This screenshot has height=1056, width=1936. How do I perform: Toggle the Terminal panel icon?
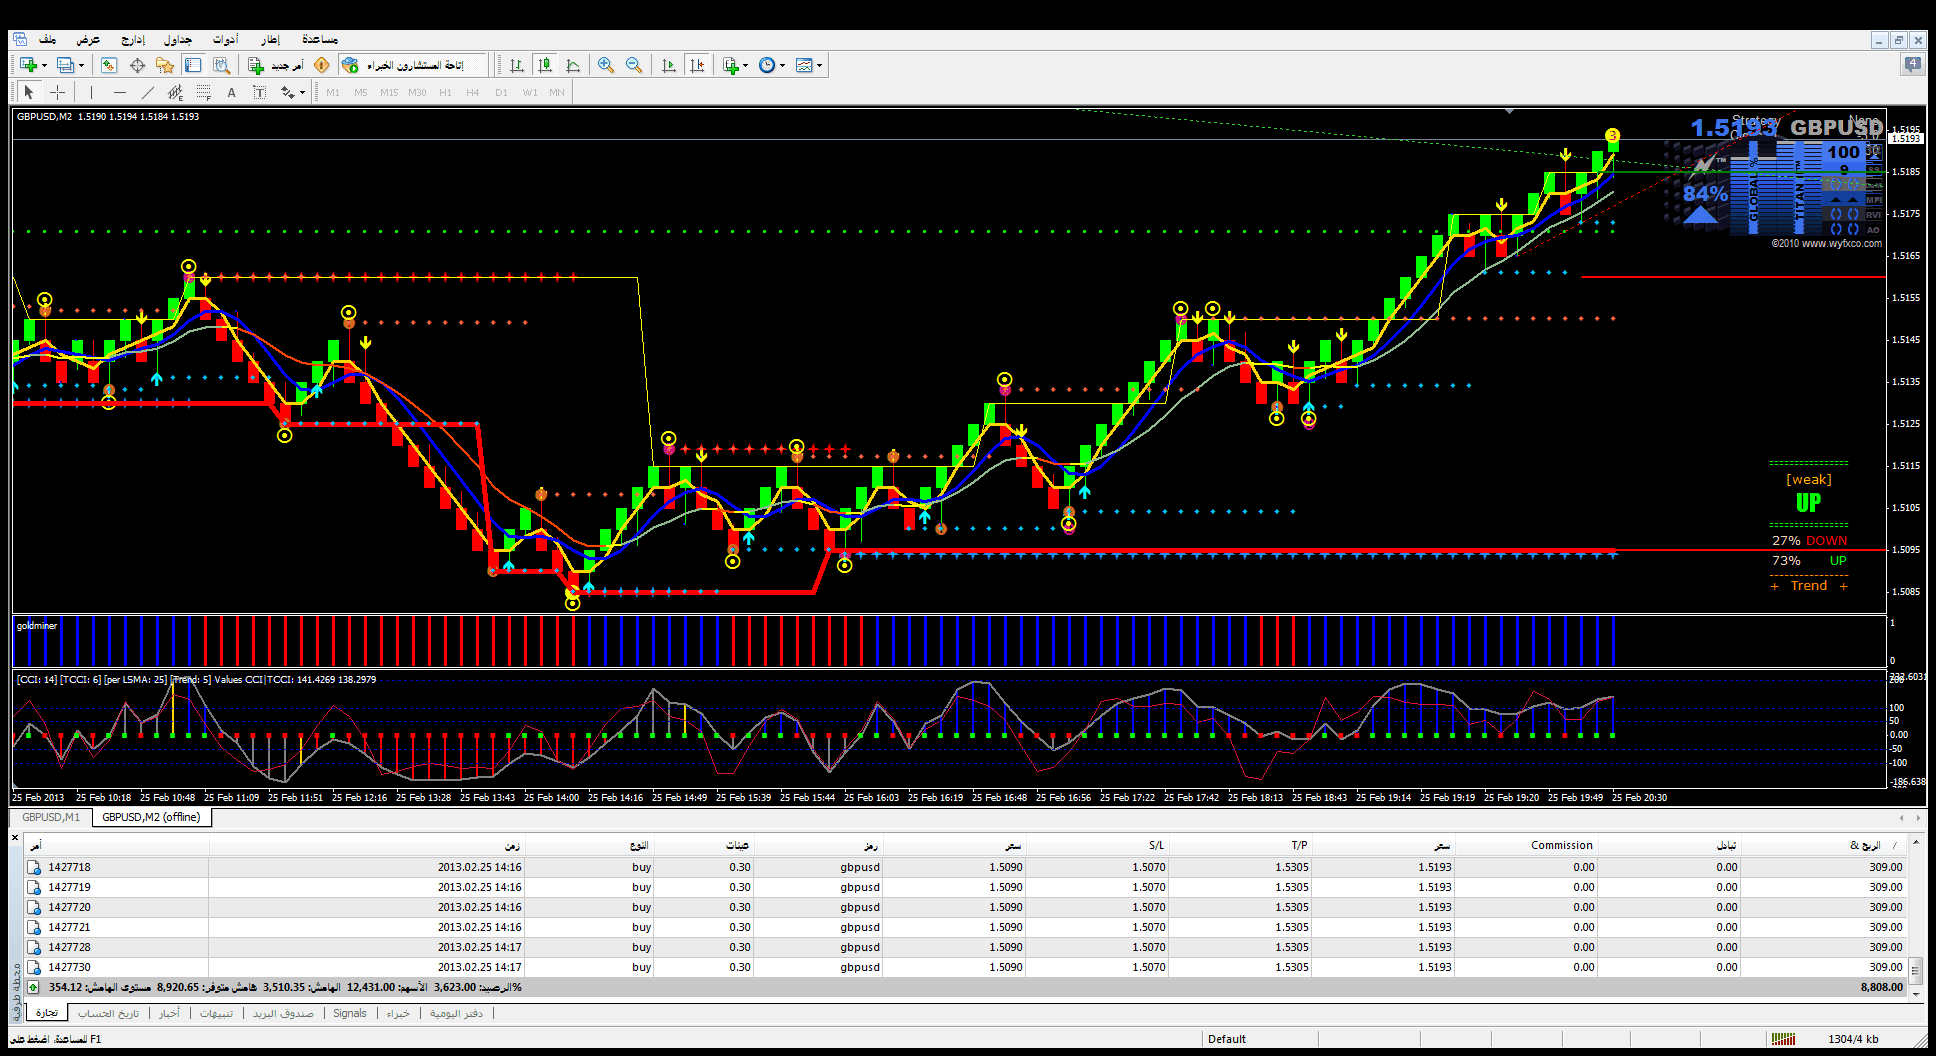pos(193,65)
